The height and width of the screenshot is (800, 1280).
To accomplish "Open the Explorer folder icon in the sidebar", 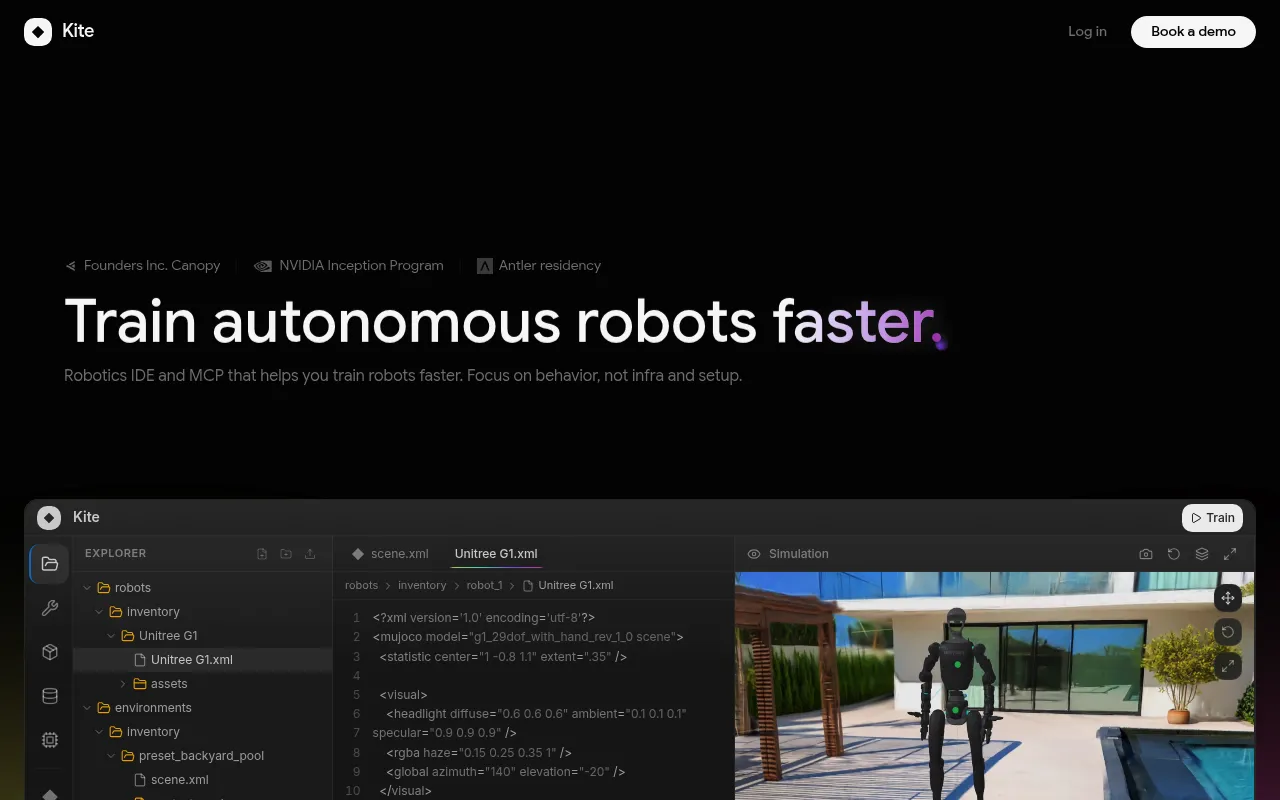I will pos(49,564).
